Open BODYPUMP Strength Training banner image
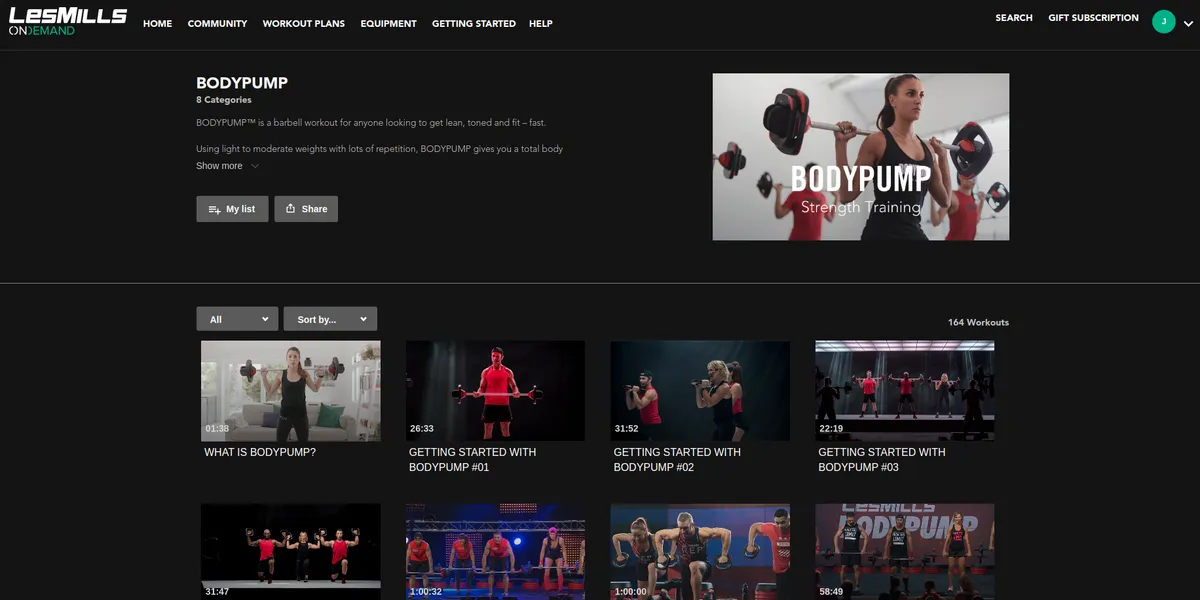The image size is (1200, 600). coord(860,157)
